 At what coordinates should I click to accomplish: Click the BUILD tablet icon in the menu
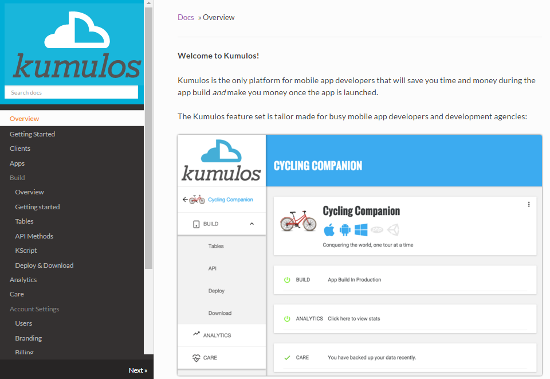pos(196,224)
